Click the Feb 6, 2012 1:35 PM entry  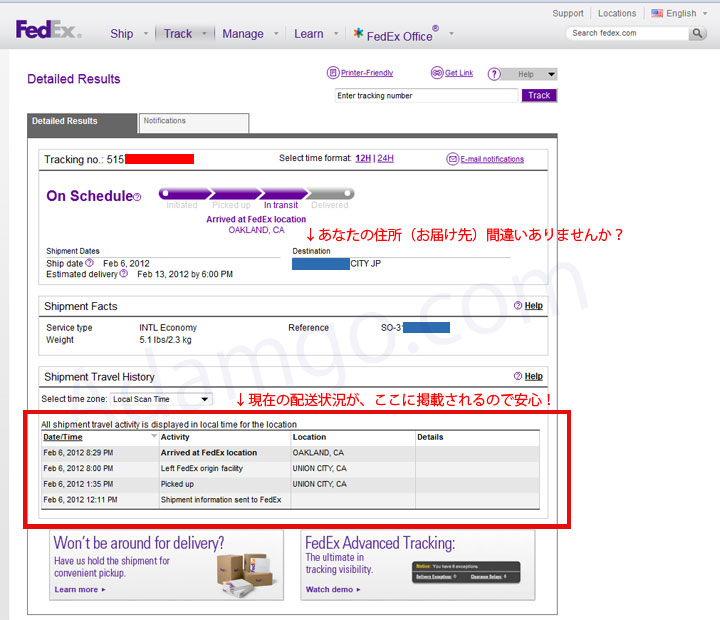pos(78,484)
